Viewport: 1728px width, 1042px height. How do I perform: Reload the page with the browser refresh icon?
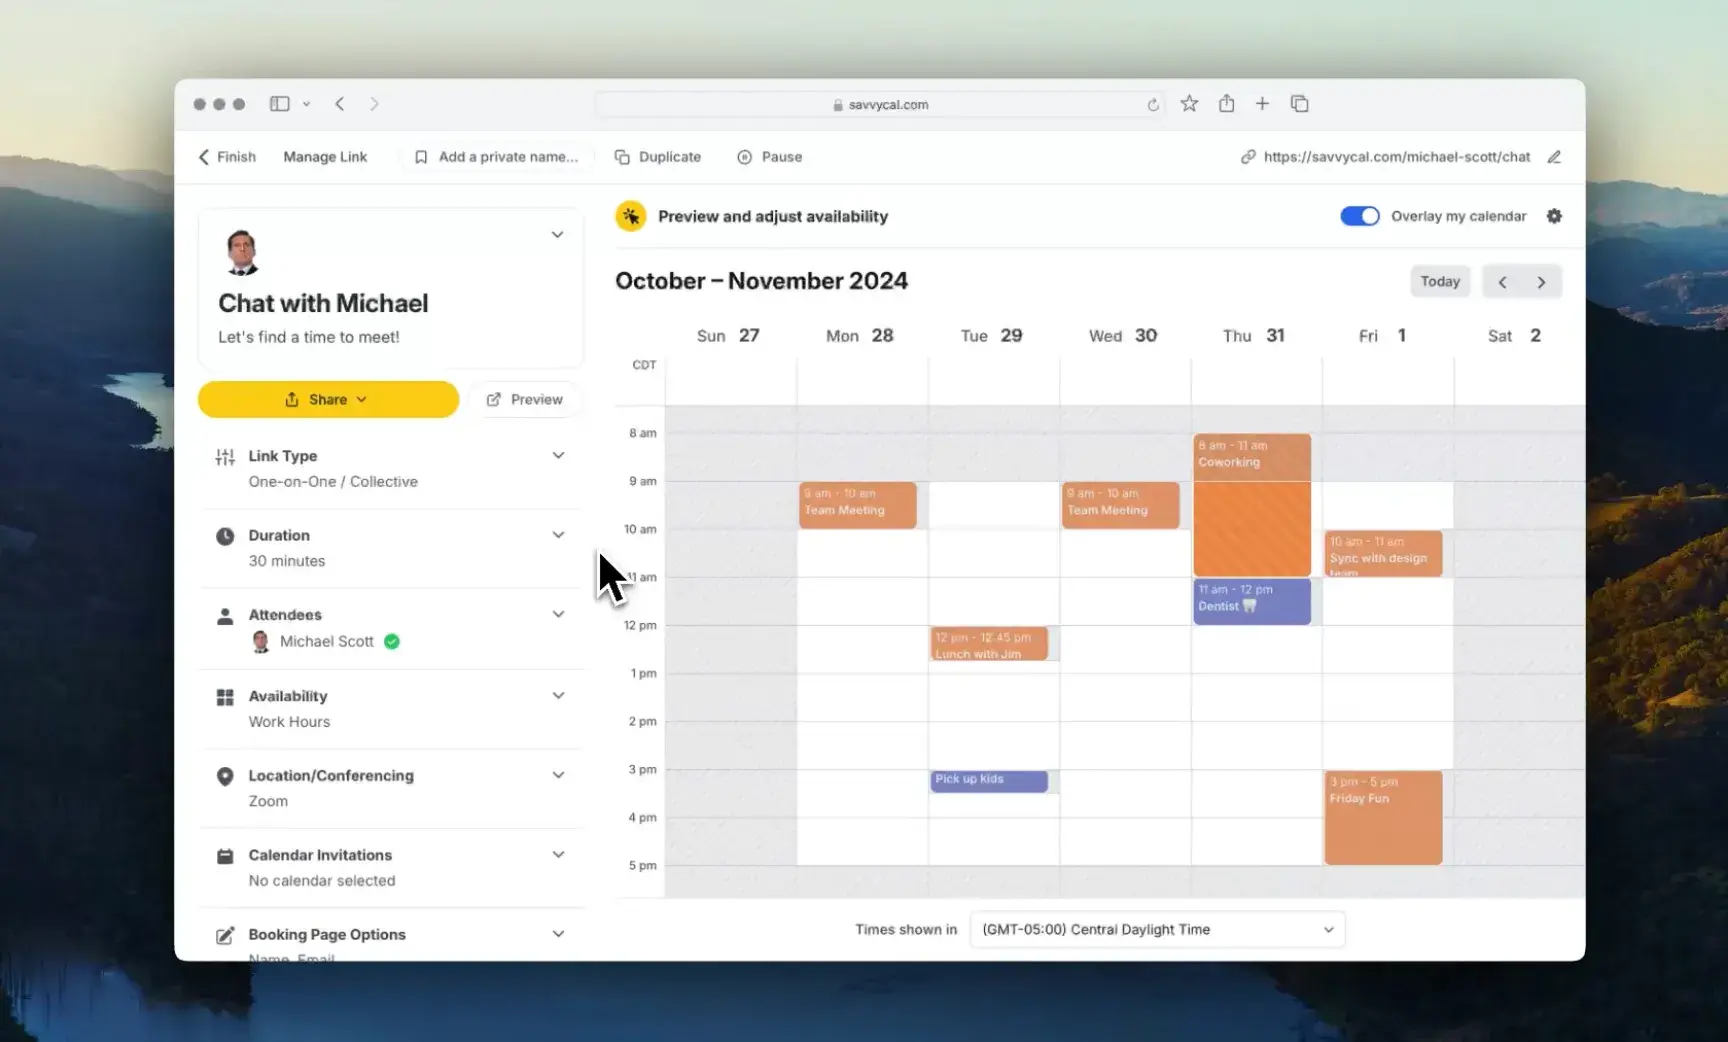pos(1153,103)
